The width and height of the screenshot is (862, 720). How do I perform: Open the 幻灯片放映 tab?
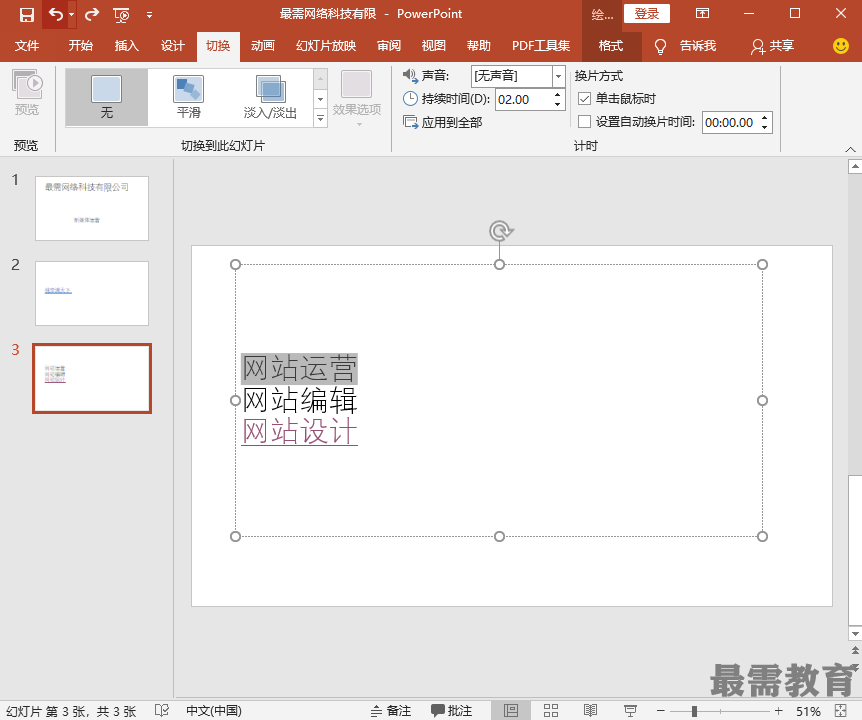pyautogui.click(x=326, y=46)
